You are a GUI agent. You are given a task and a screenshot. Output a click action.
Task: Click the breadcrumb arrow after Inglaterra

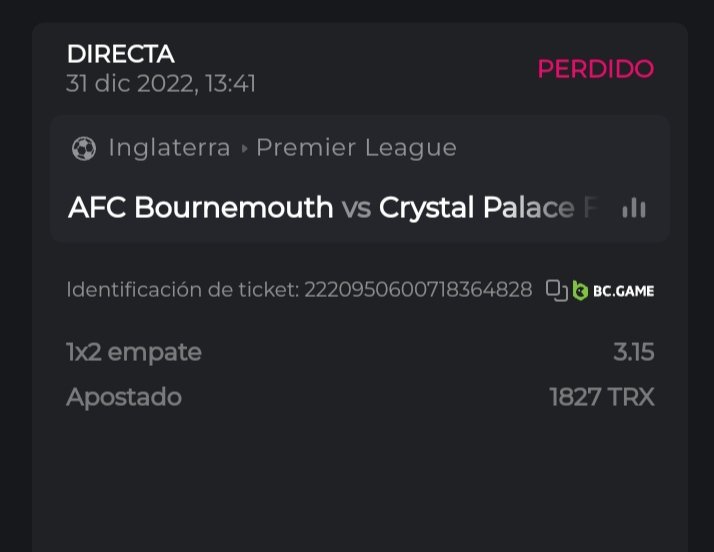tap(243, 149)
